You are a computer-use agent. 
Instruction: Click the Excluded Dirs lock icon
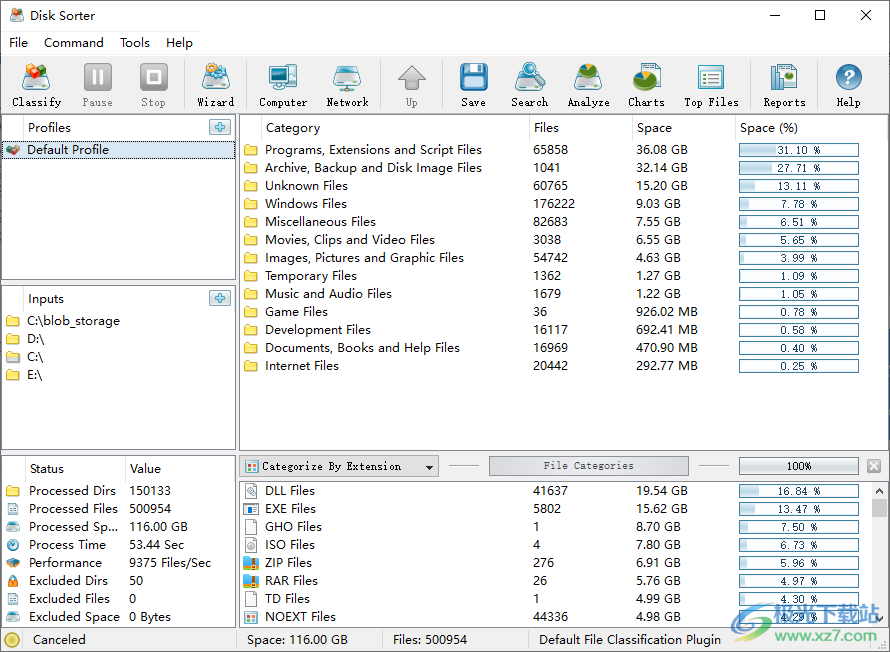pos(13,581)
